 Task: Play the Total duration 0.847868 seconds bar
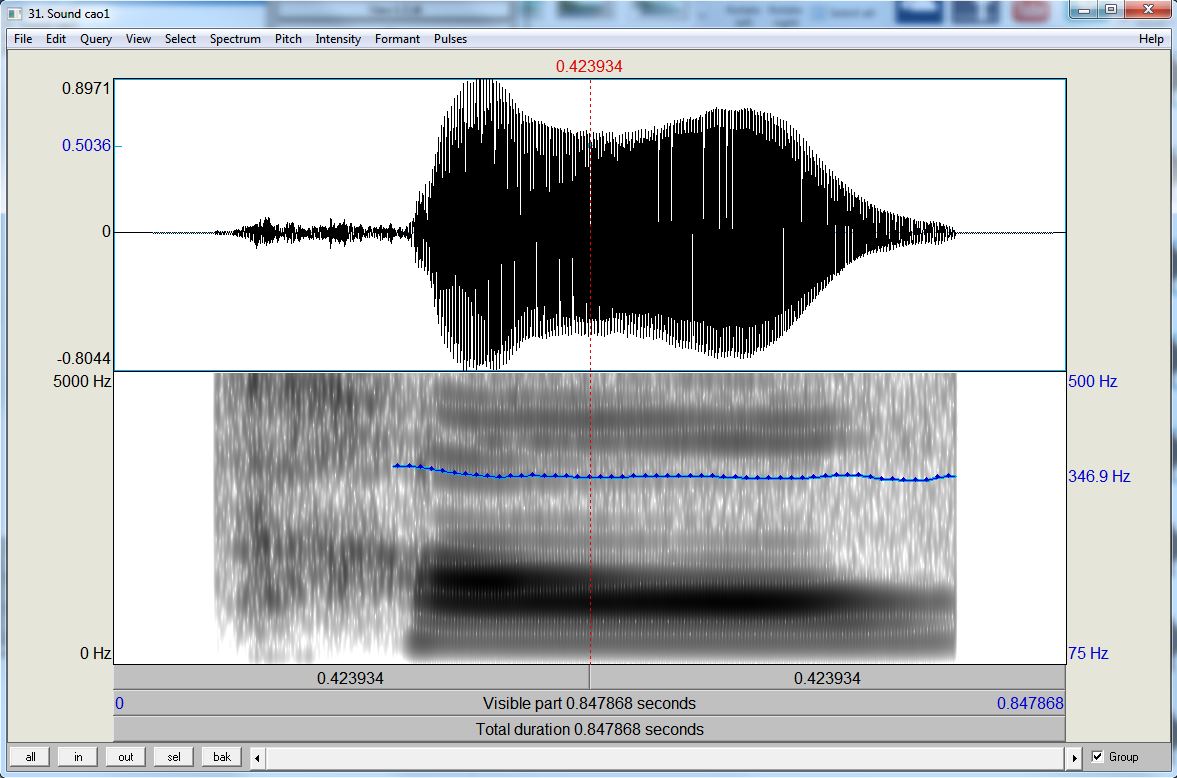(x=589, y=729)
